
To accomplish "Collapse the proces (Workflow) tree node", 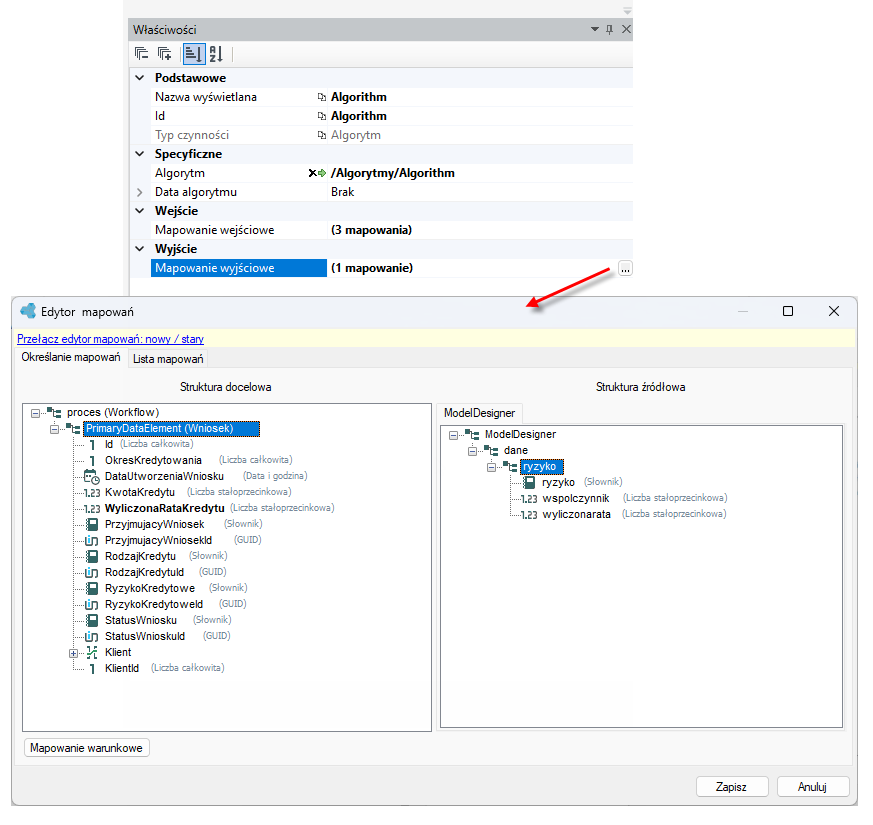I will (x=36, y=413).
